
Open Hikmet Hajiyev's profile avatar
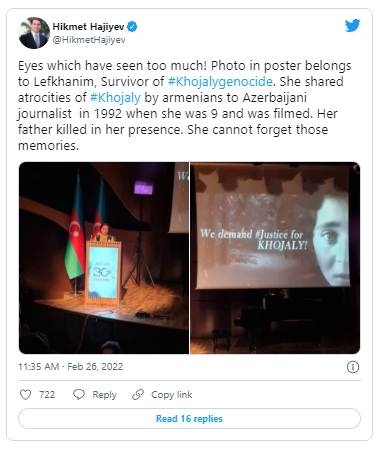(x=34, y=33)
